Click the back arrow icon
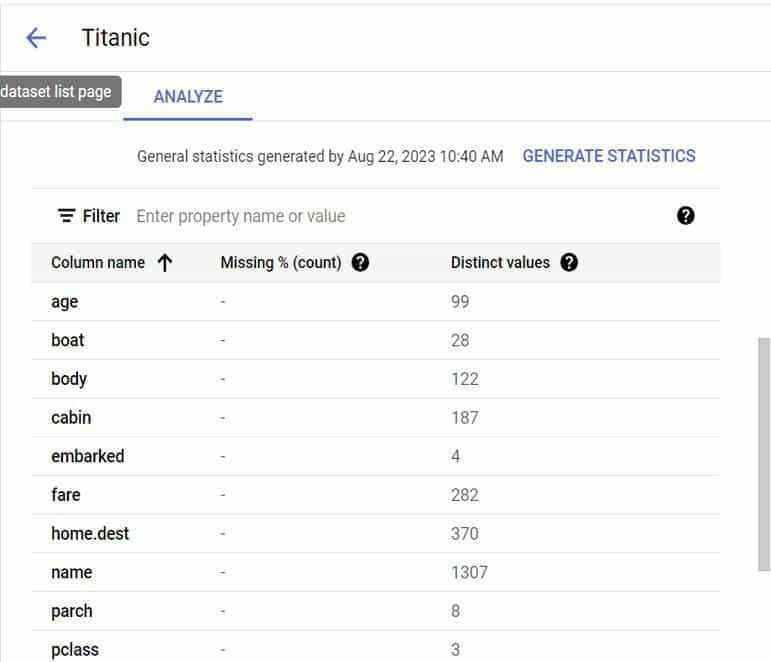The width and height of the screenshot is (771, 662). [36, 38]
